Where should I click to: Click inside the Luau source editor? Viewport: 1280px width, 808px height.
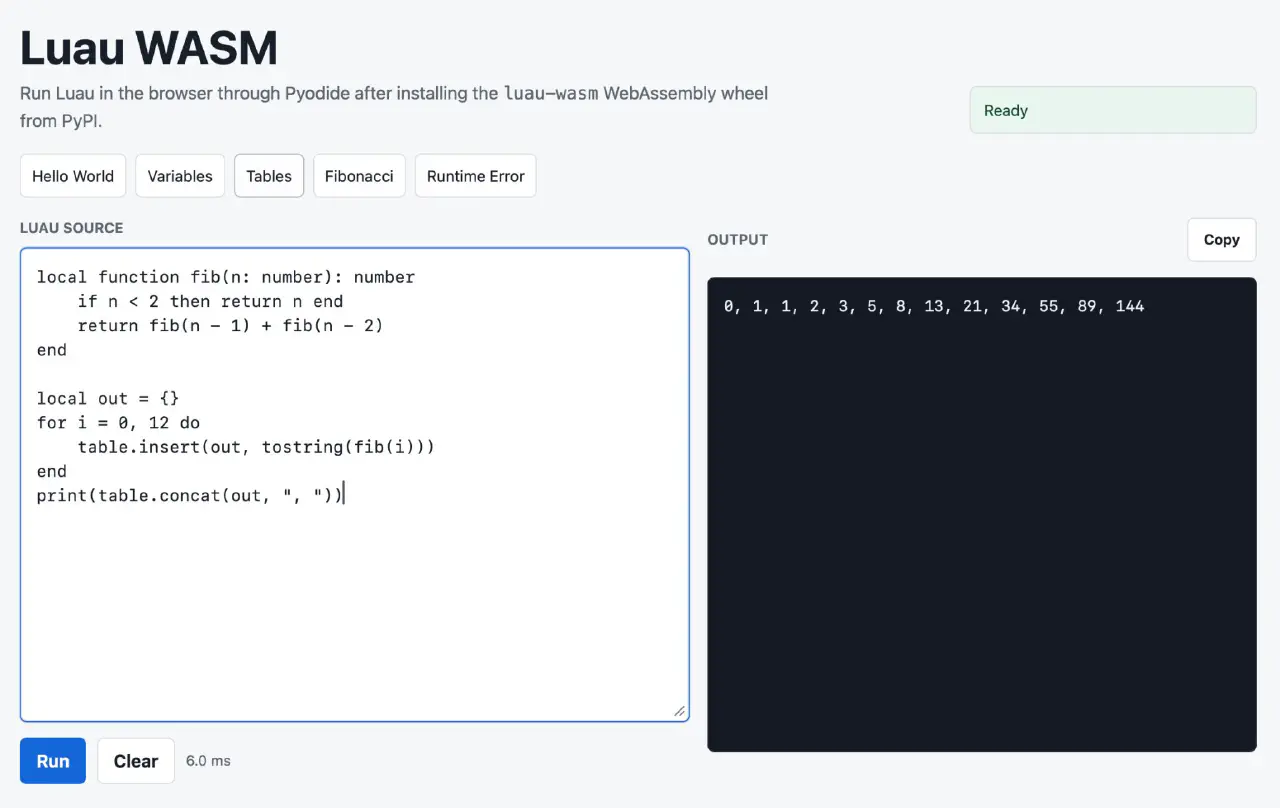pos(354,485)
